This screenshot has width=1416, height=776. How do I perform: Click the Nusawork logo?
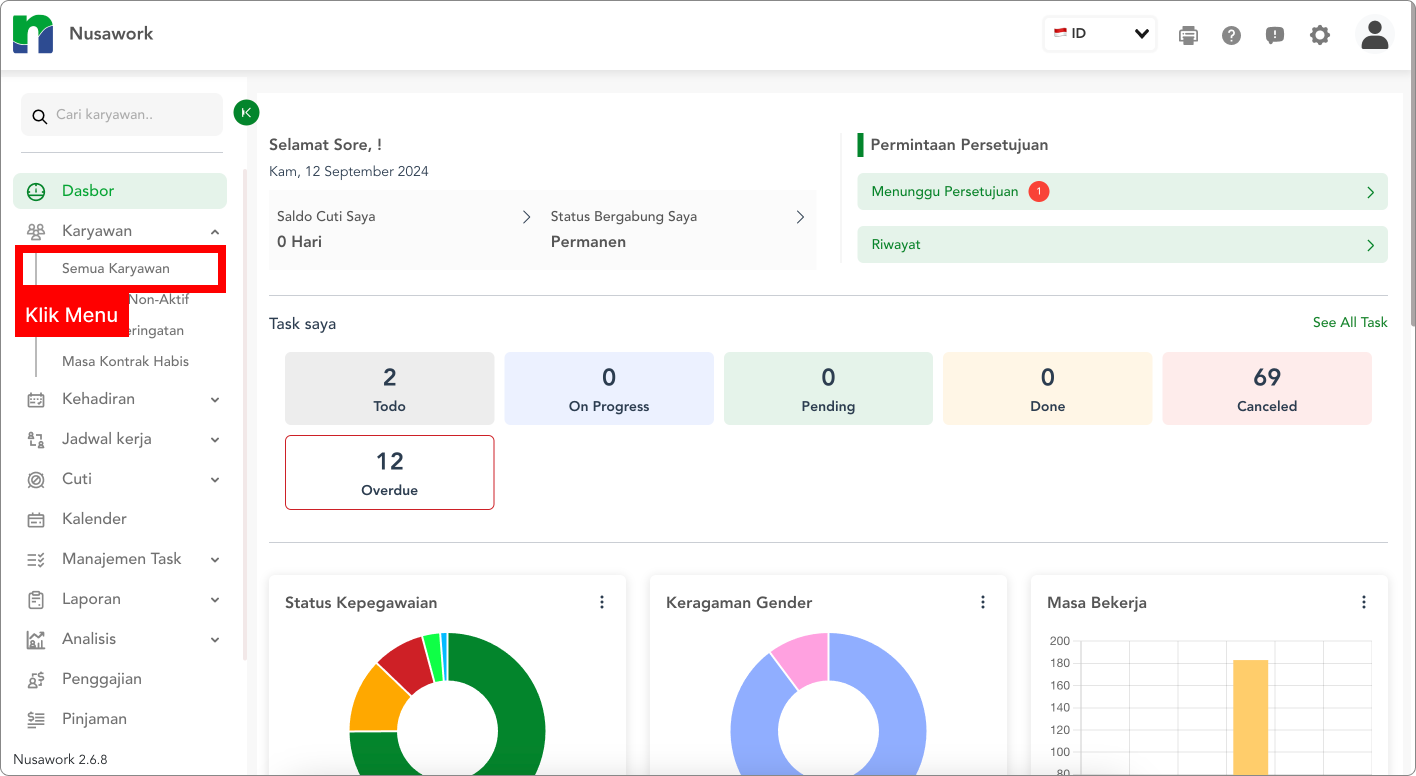coord(33,34)
